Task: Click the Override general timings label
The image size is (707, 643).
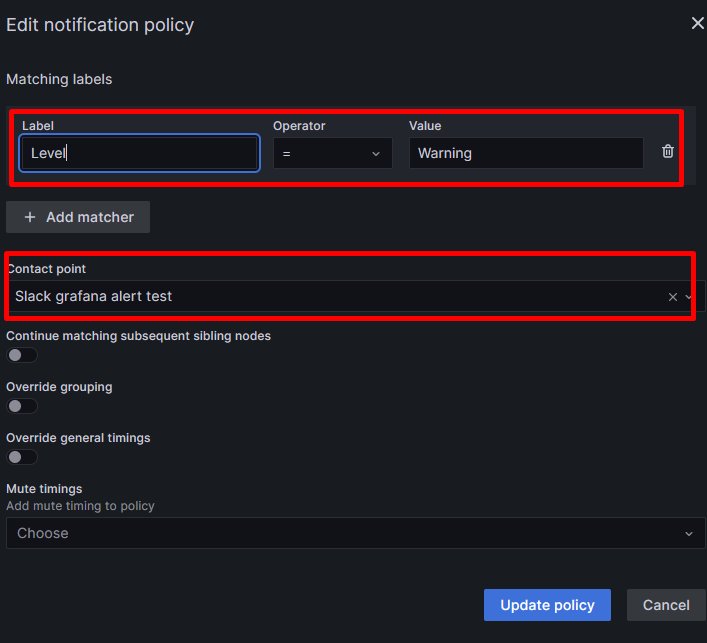Action: (x=78, y=438)
